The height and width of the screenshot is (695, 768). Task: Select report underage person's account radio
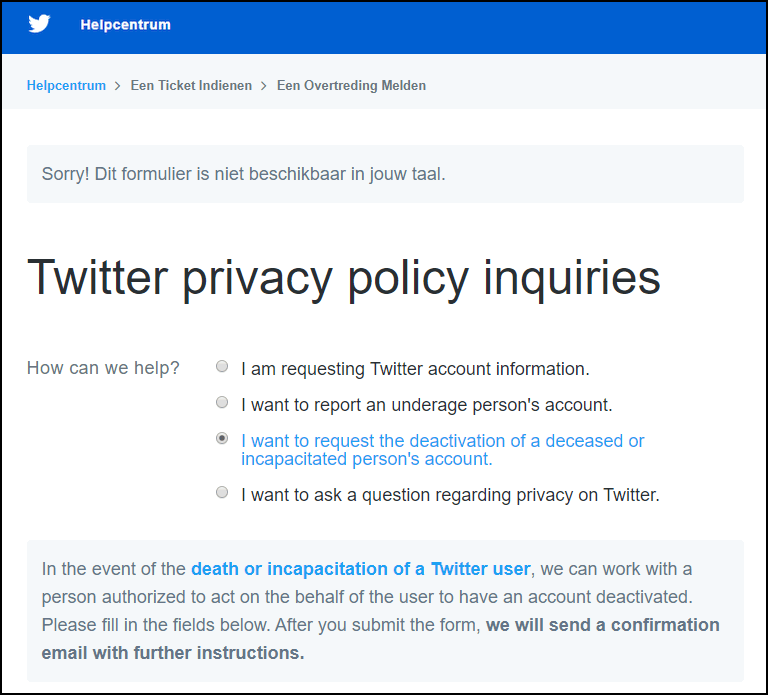click(222, 402)
